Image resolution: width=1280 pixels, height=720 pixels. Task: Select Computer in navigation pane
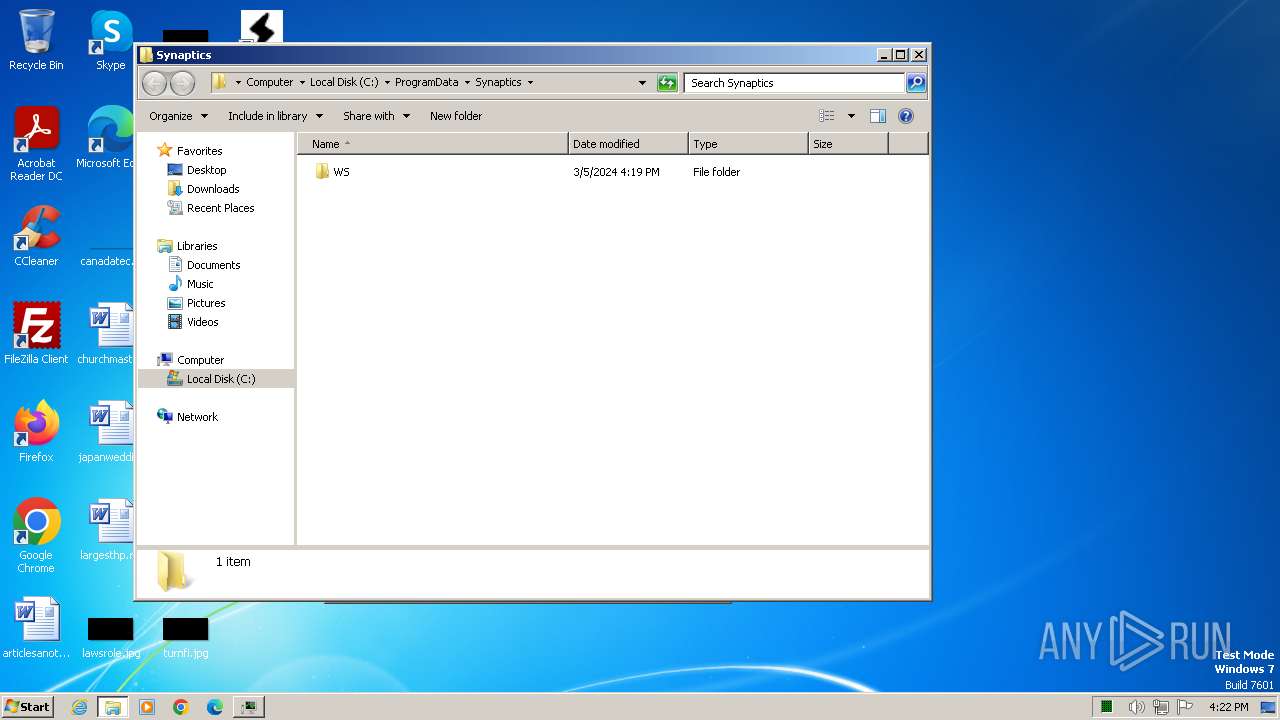pyautogui.click(x=200, y=360)
